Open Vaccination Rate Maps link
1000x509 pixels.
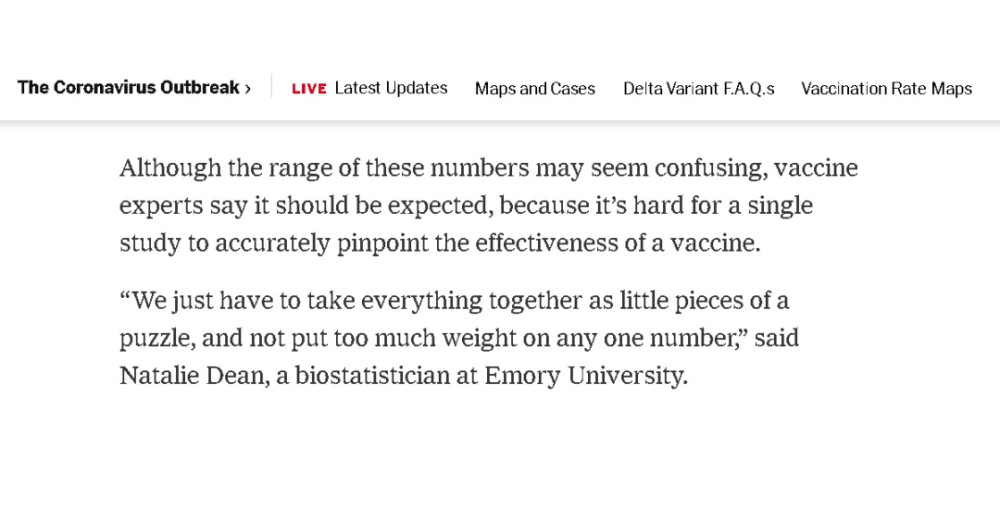point(886,89)
